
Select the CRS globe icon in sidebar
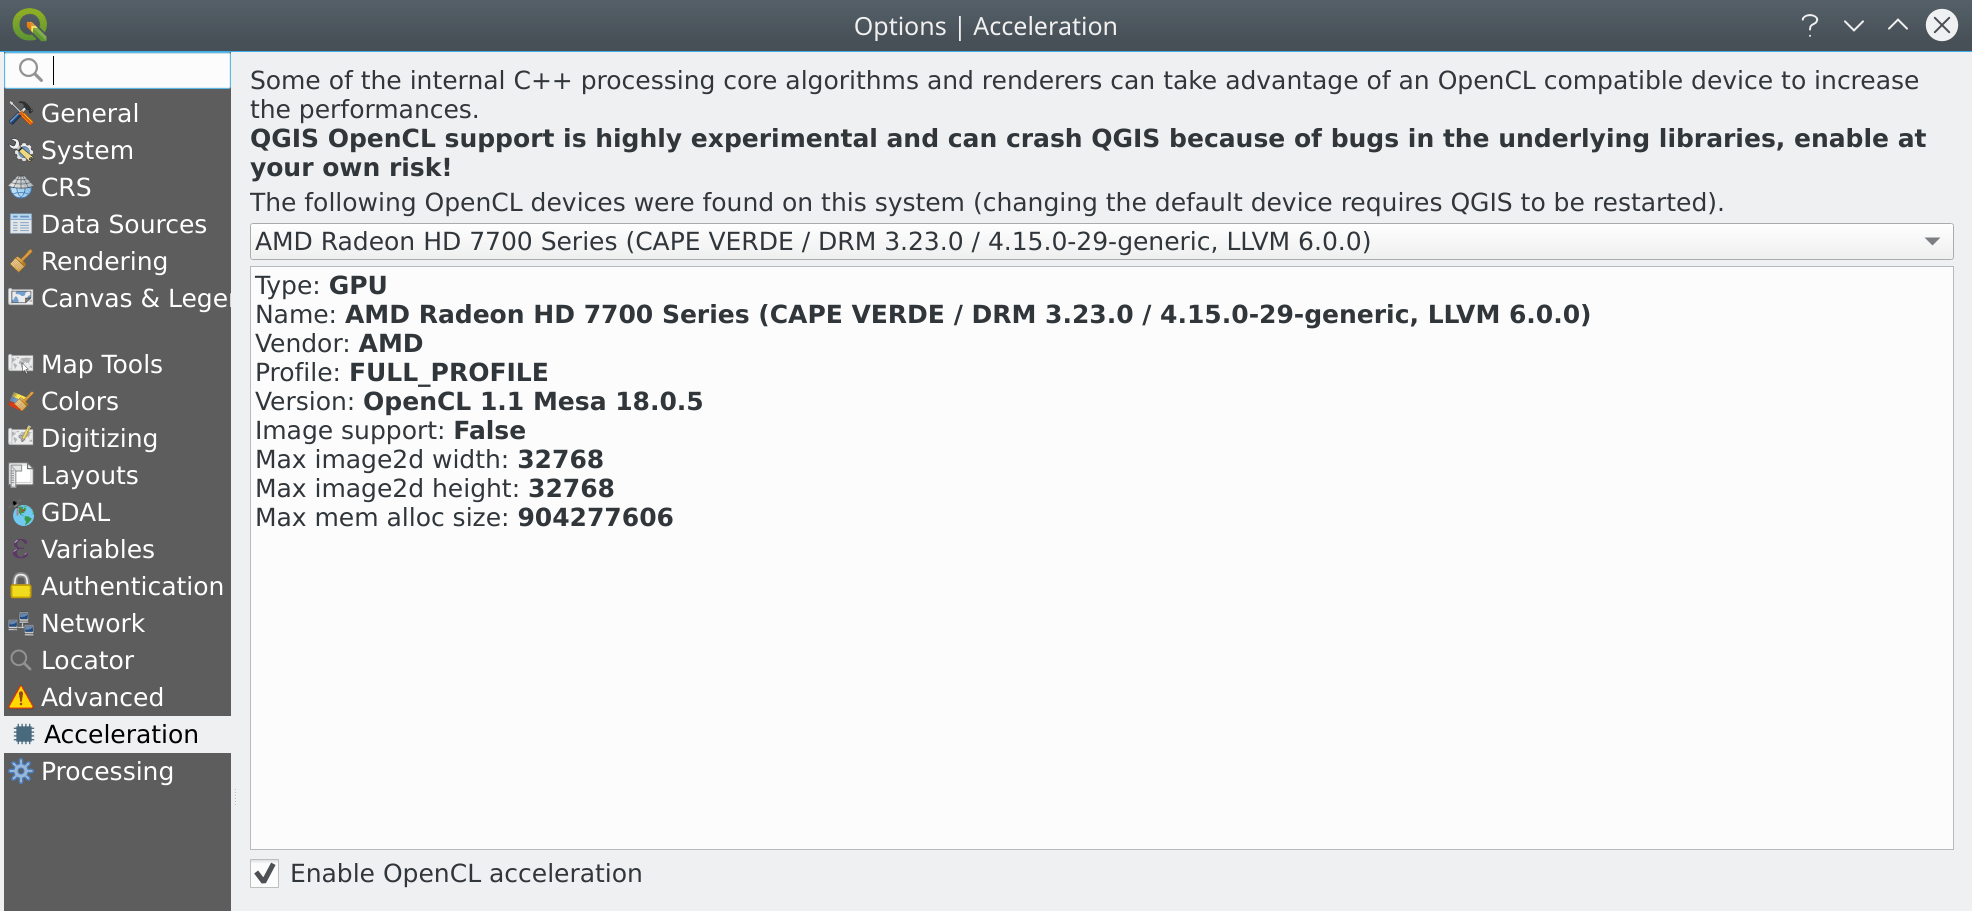click(x=20, y=187)
